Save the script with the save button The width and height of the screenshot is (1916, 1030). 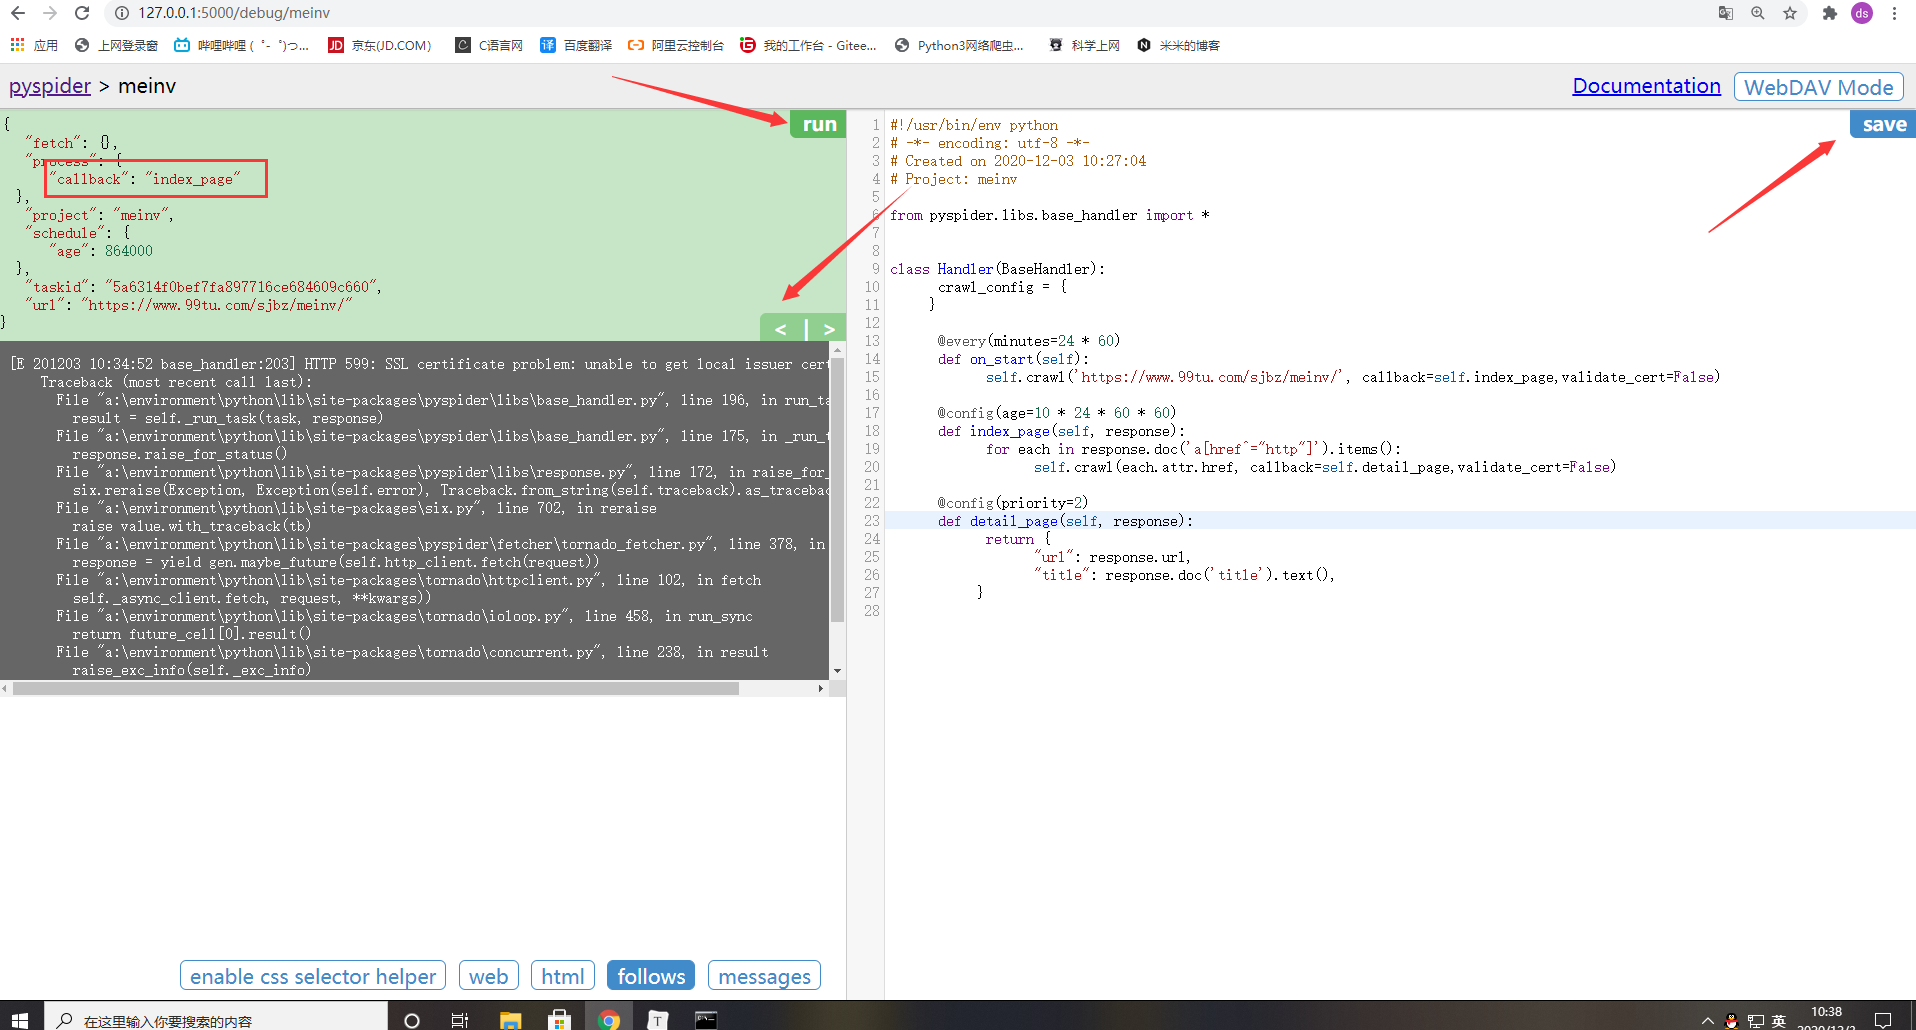pyautogui.click(x=1883, y=124)
